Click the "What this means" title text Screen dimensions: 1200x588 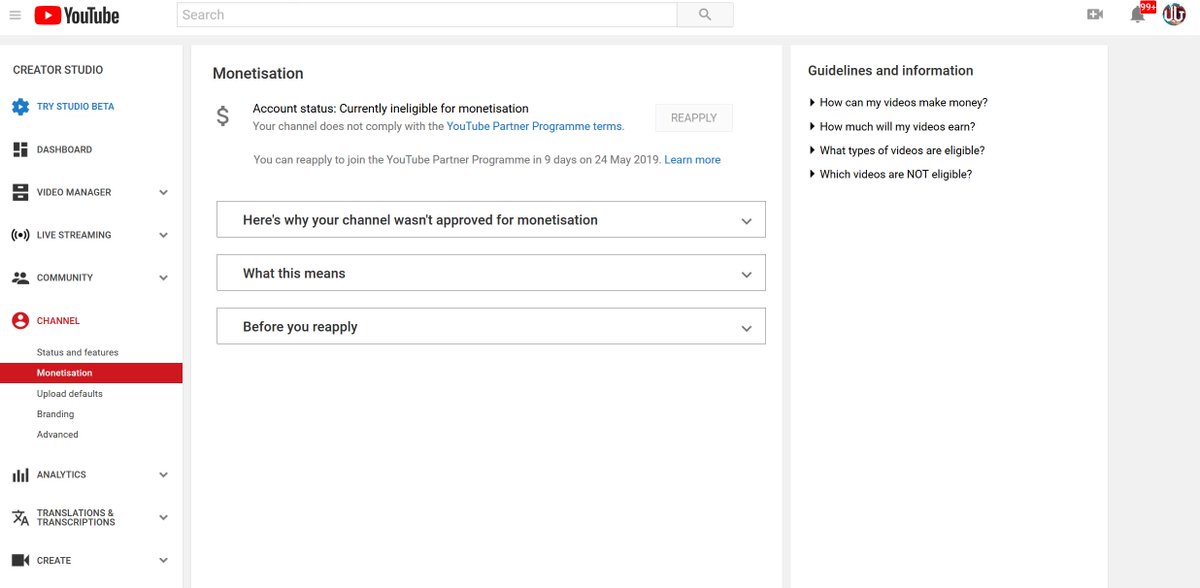[294, 273]
